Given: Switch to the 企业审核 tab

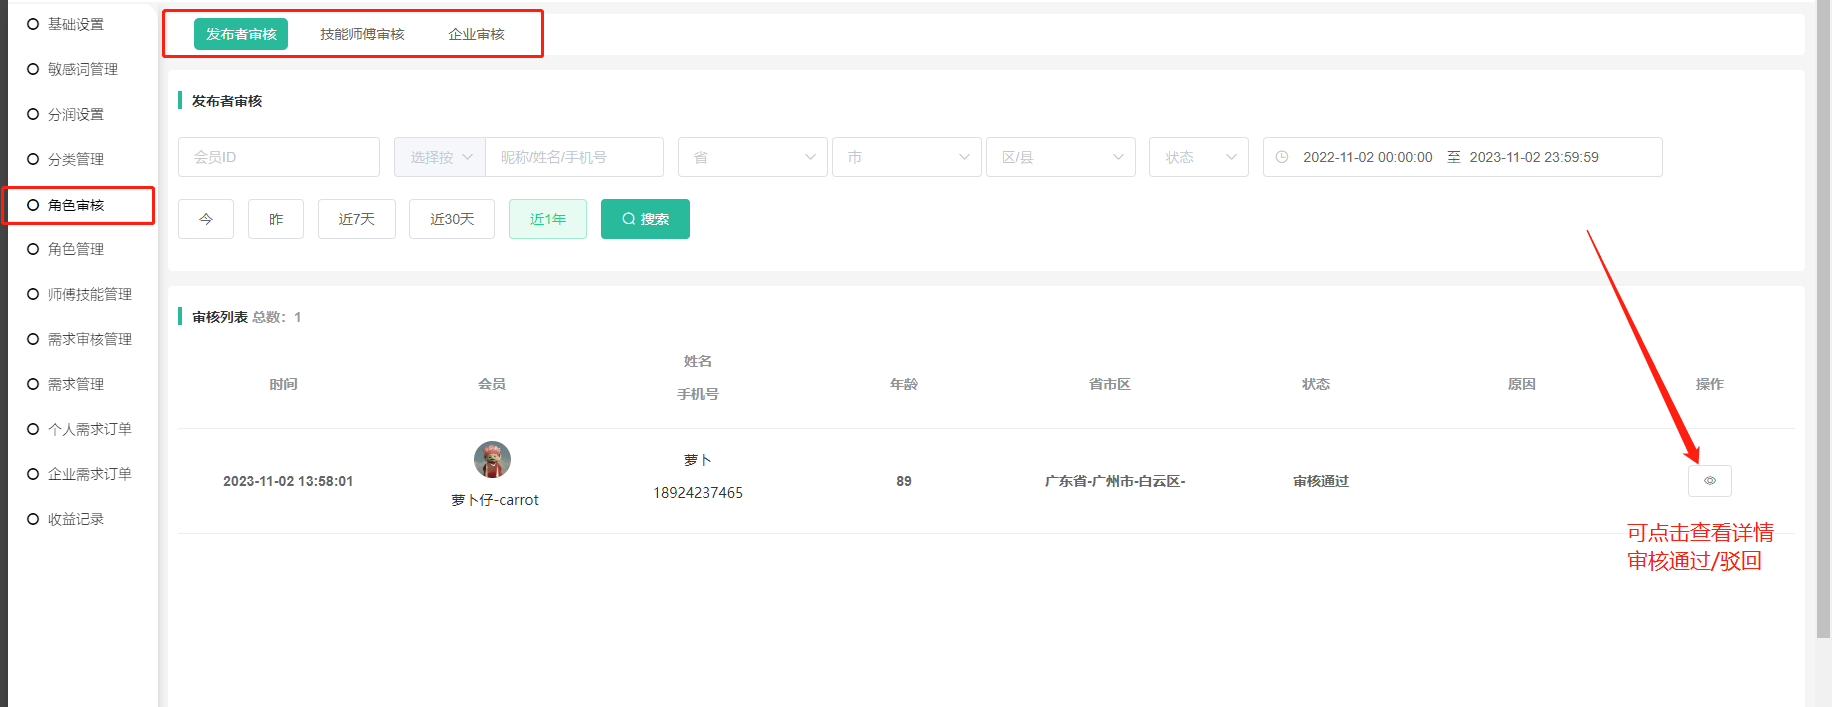Looking at the screenshot, I should (x=476, y=34).
